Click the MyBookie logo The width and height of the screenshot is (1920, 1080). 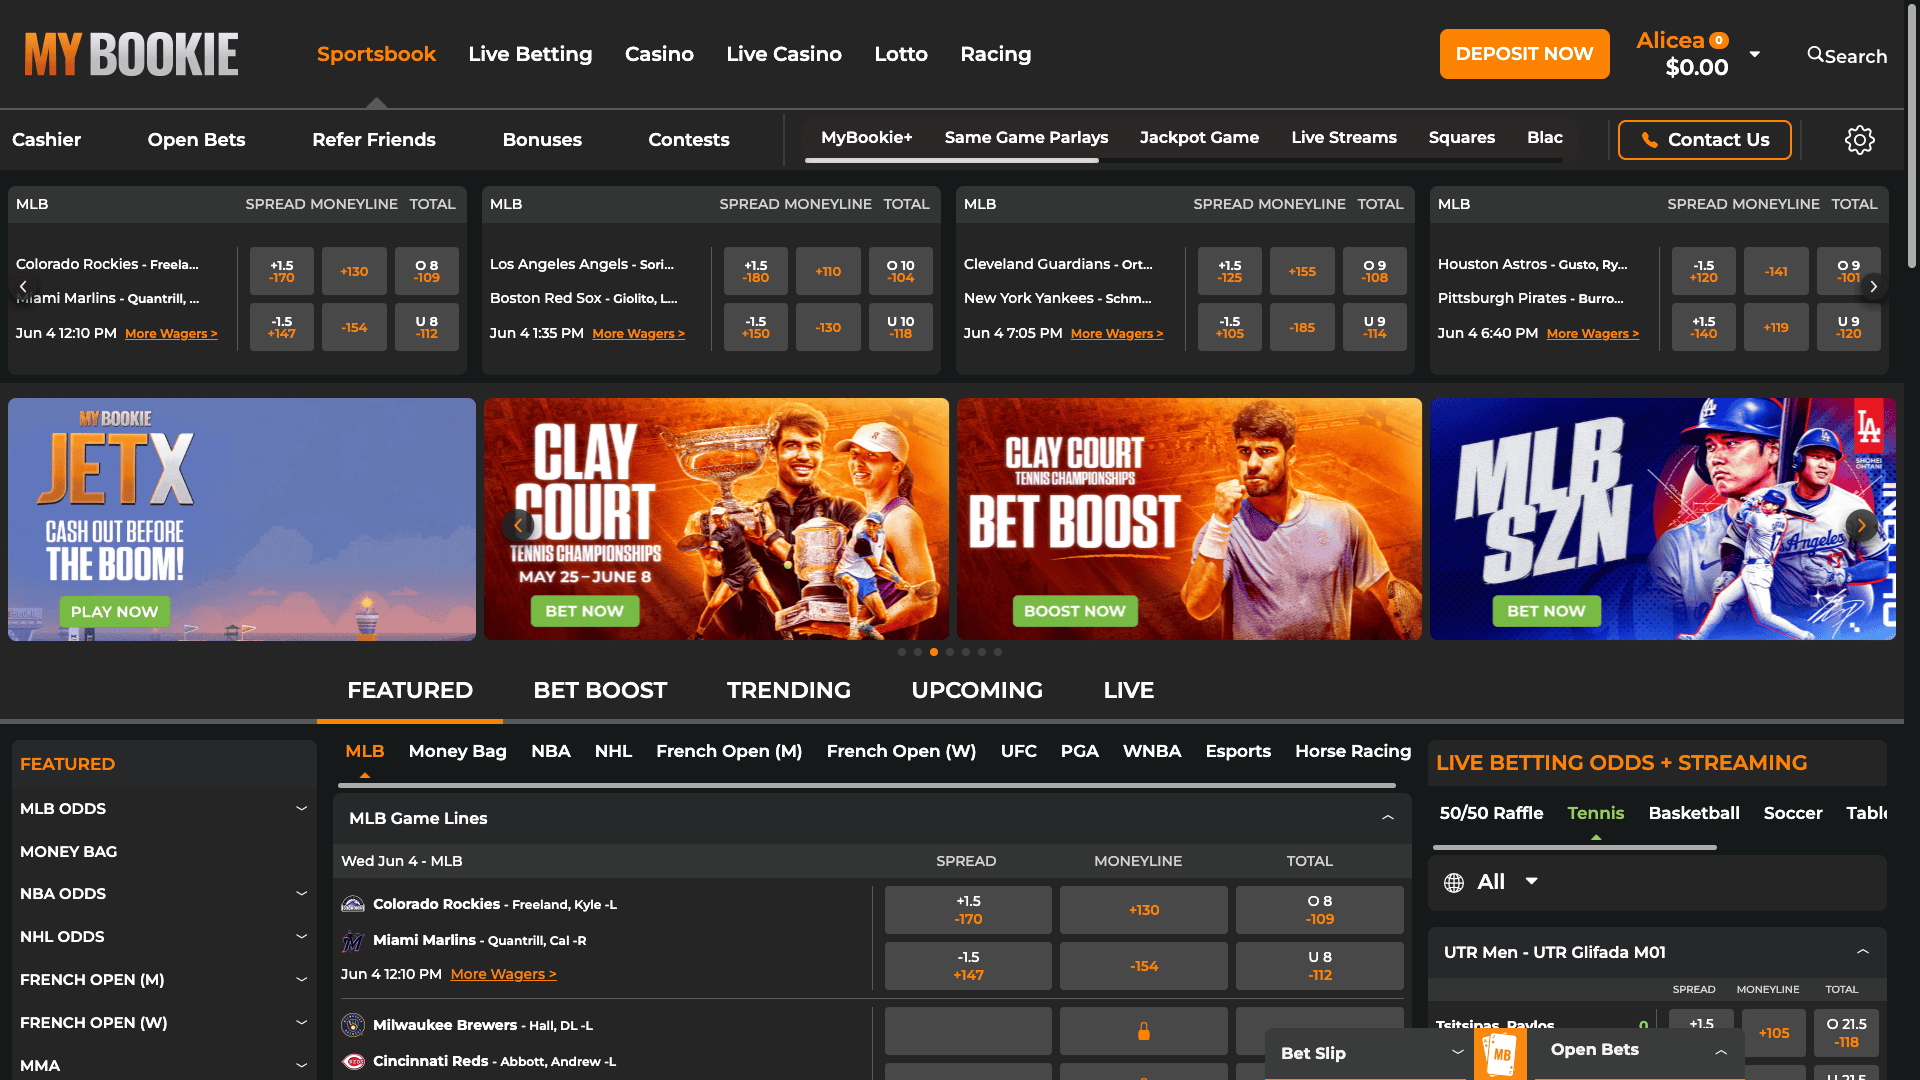130,54
